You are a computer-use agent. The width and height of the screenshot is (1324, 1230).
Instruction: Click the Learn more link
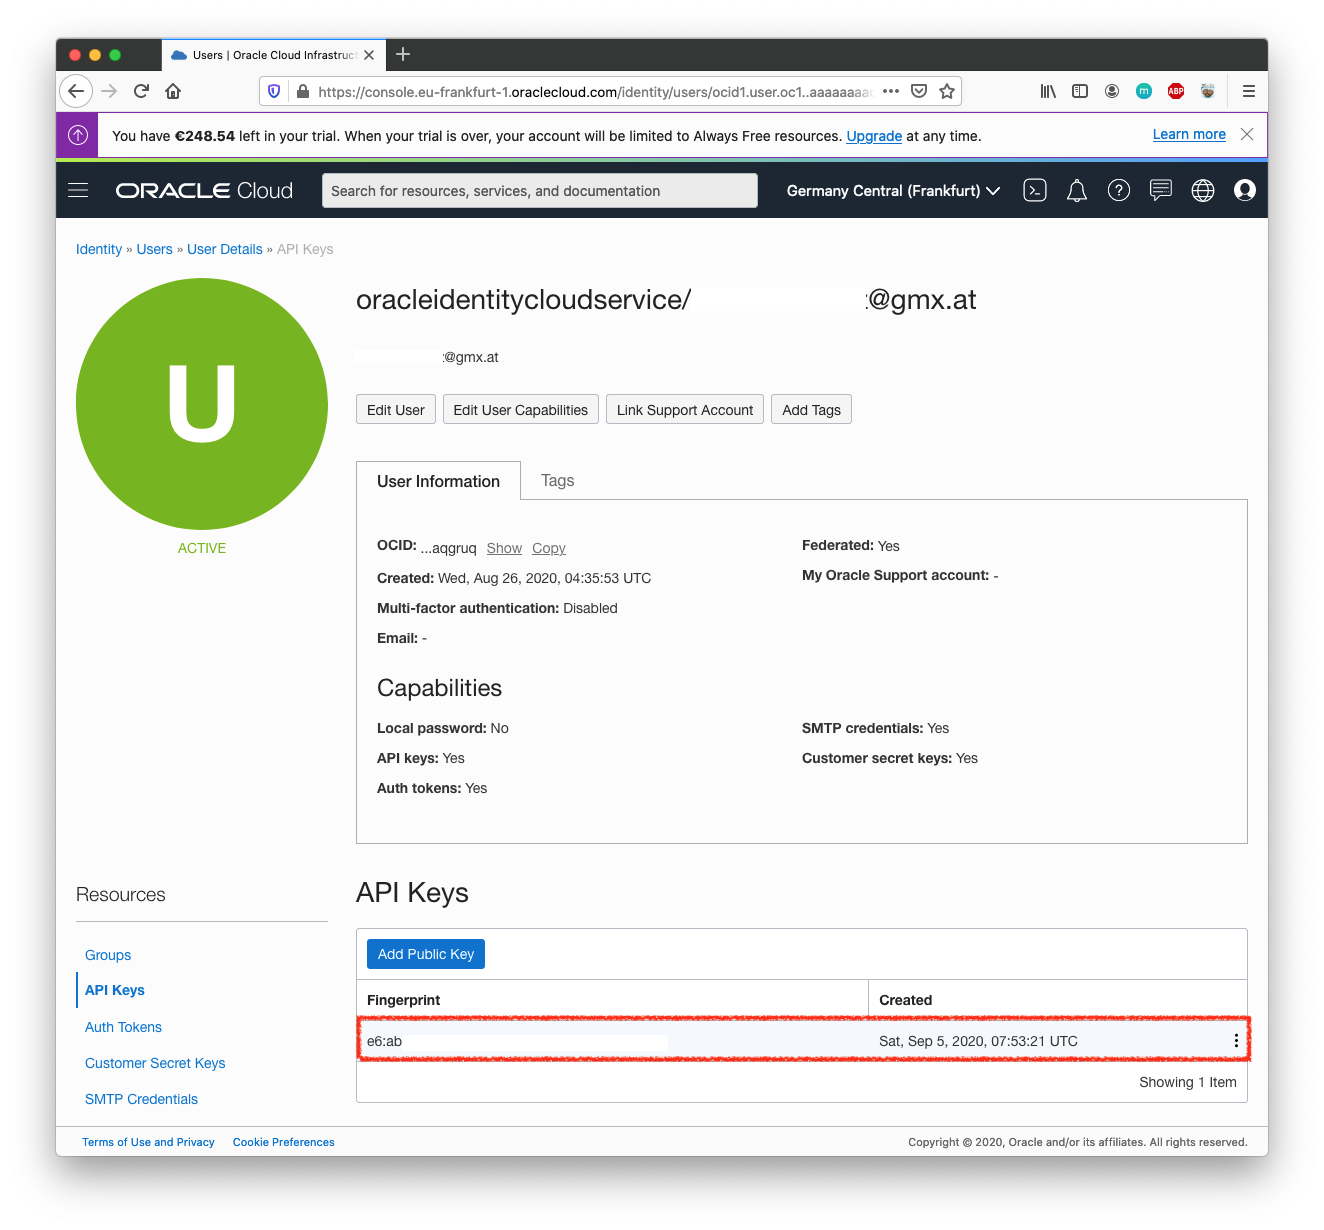1189,134
